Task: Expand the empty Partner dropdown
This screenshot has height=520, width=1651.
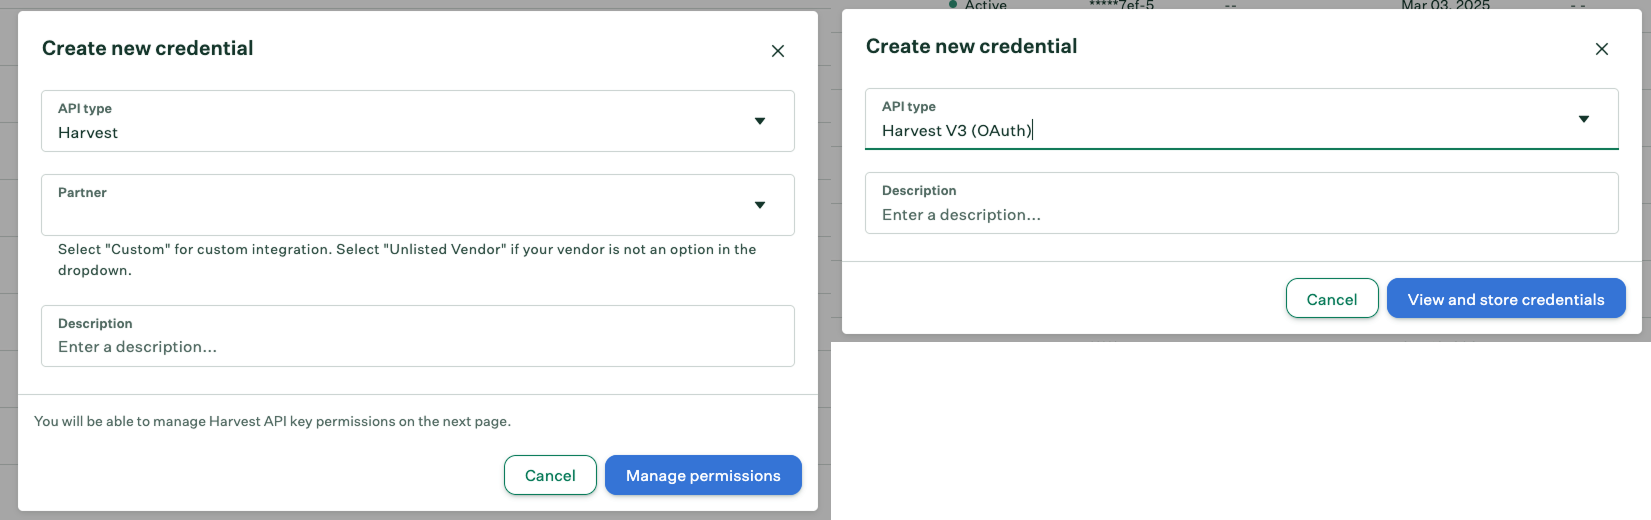Action: pos(400,206)
